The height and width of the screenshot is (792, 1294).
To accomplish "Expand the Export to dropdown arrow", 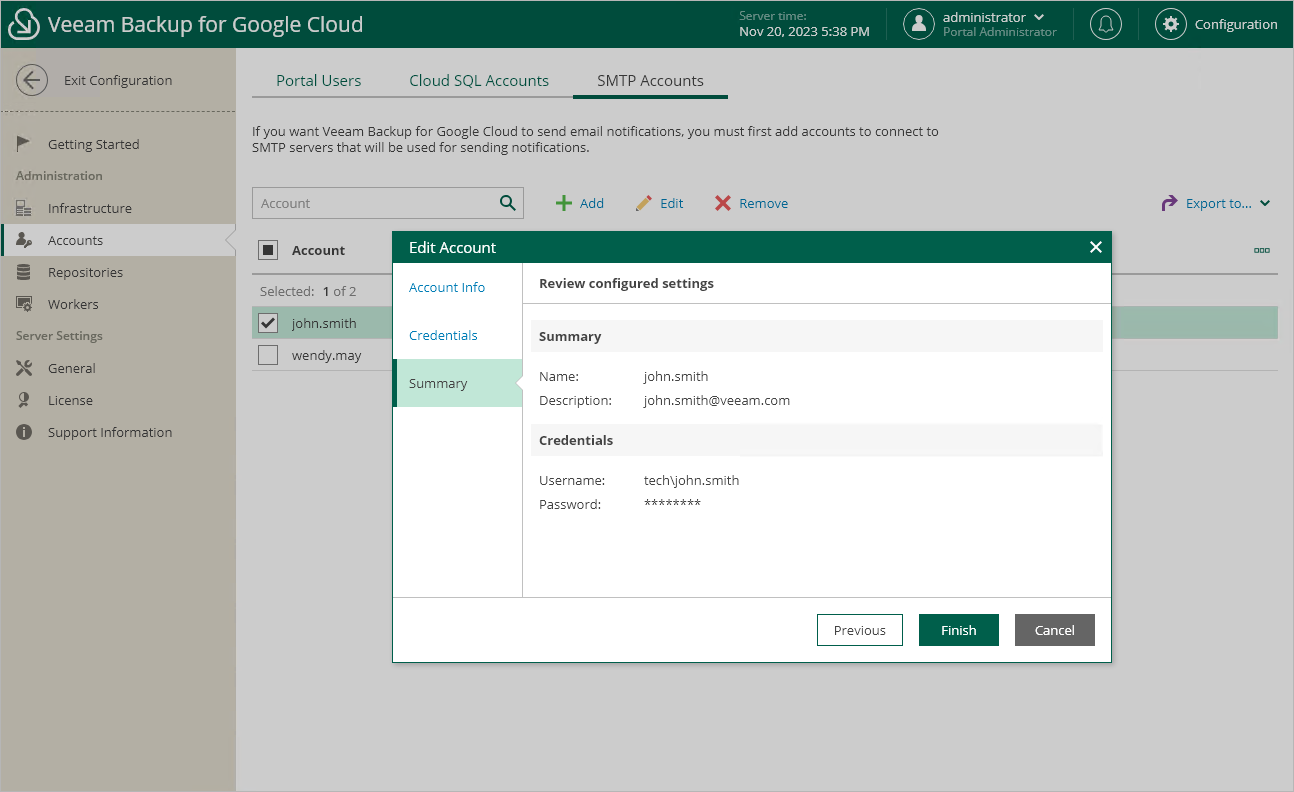I will [x=1265, y=203].
